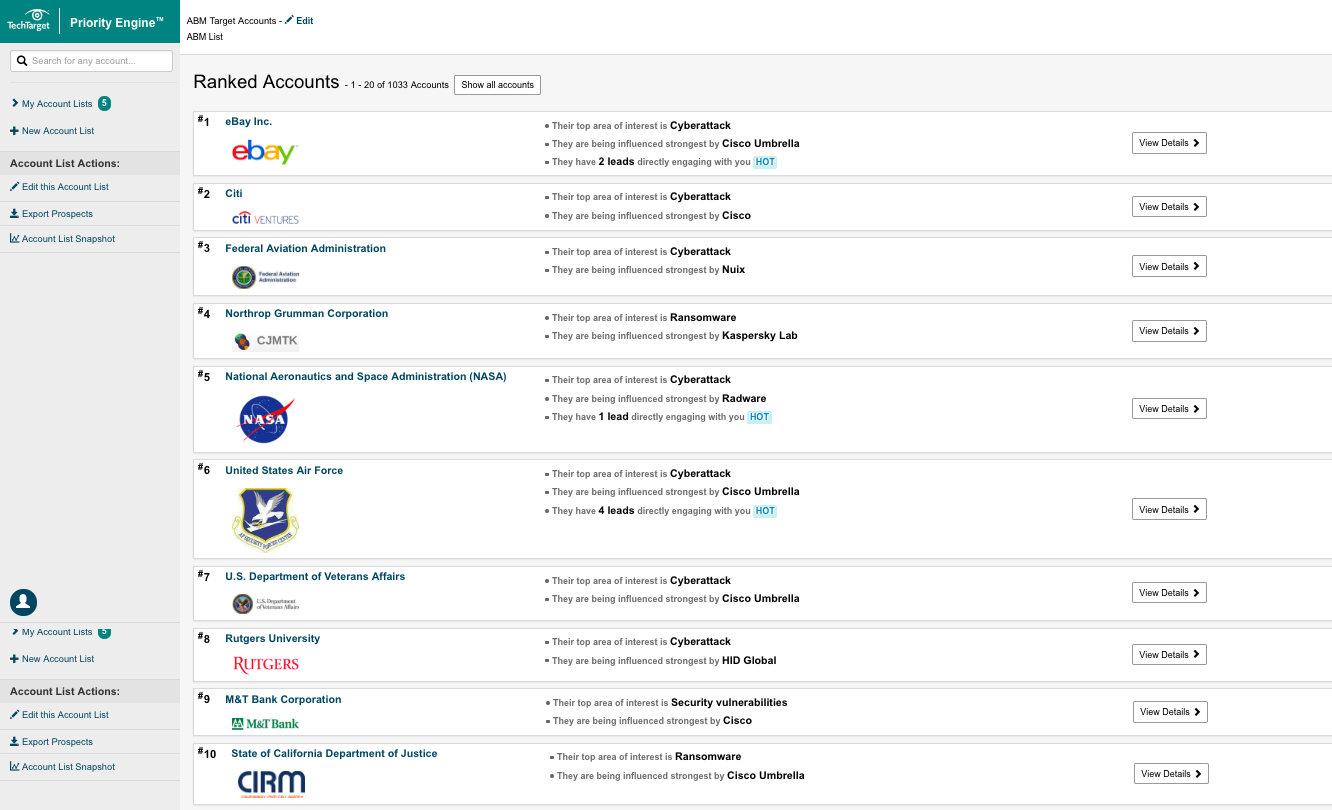Image resolution: width=1332 pixels, height=810 pixels.
Task: Click '4 leads' in the Air Force row
Action: pos(616,511)
